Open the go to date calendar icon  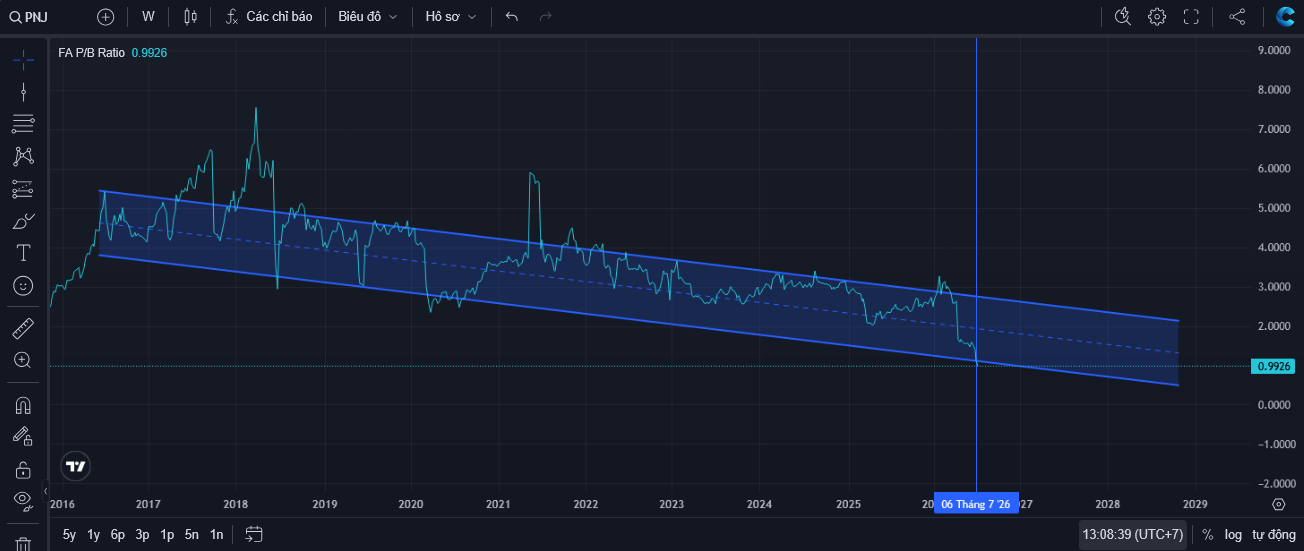[254, 535]
